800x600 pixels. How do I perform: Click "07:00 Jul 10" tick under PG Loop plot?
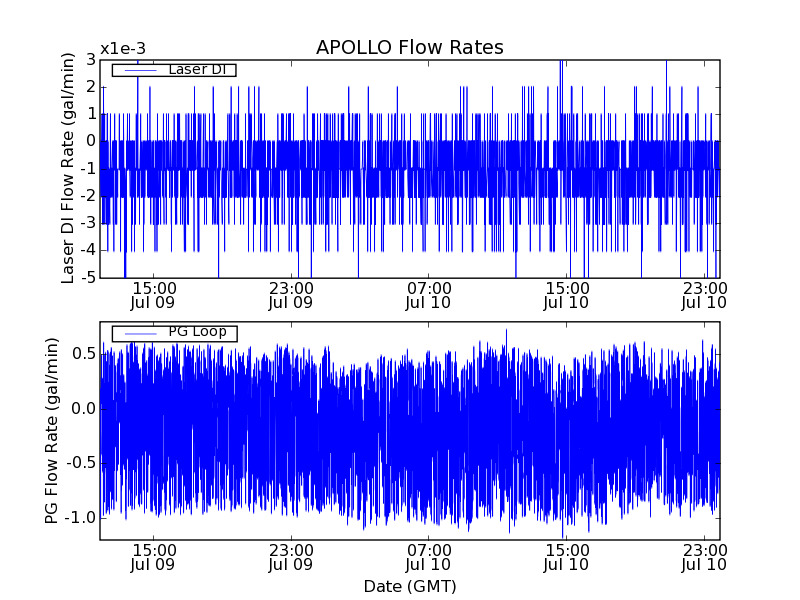(x=429, y=557)
